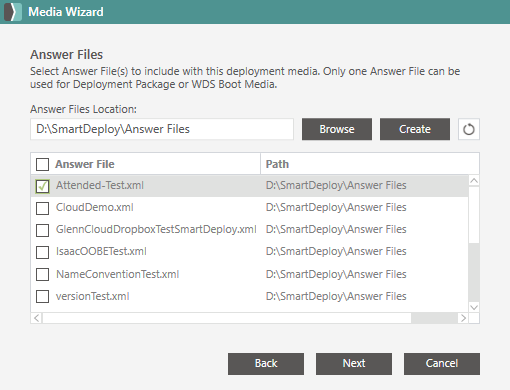The height and width of the screenshot is (390, 510).
Task: Check the GlennCloudDropboxTestSmartDeploy.xml checkbox
Action: pyautogui.click(x=42, y=230)
